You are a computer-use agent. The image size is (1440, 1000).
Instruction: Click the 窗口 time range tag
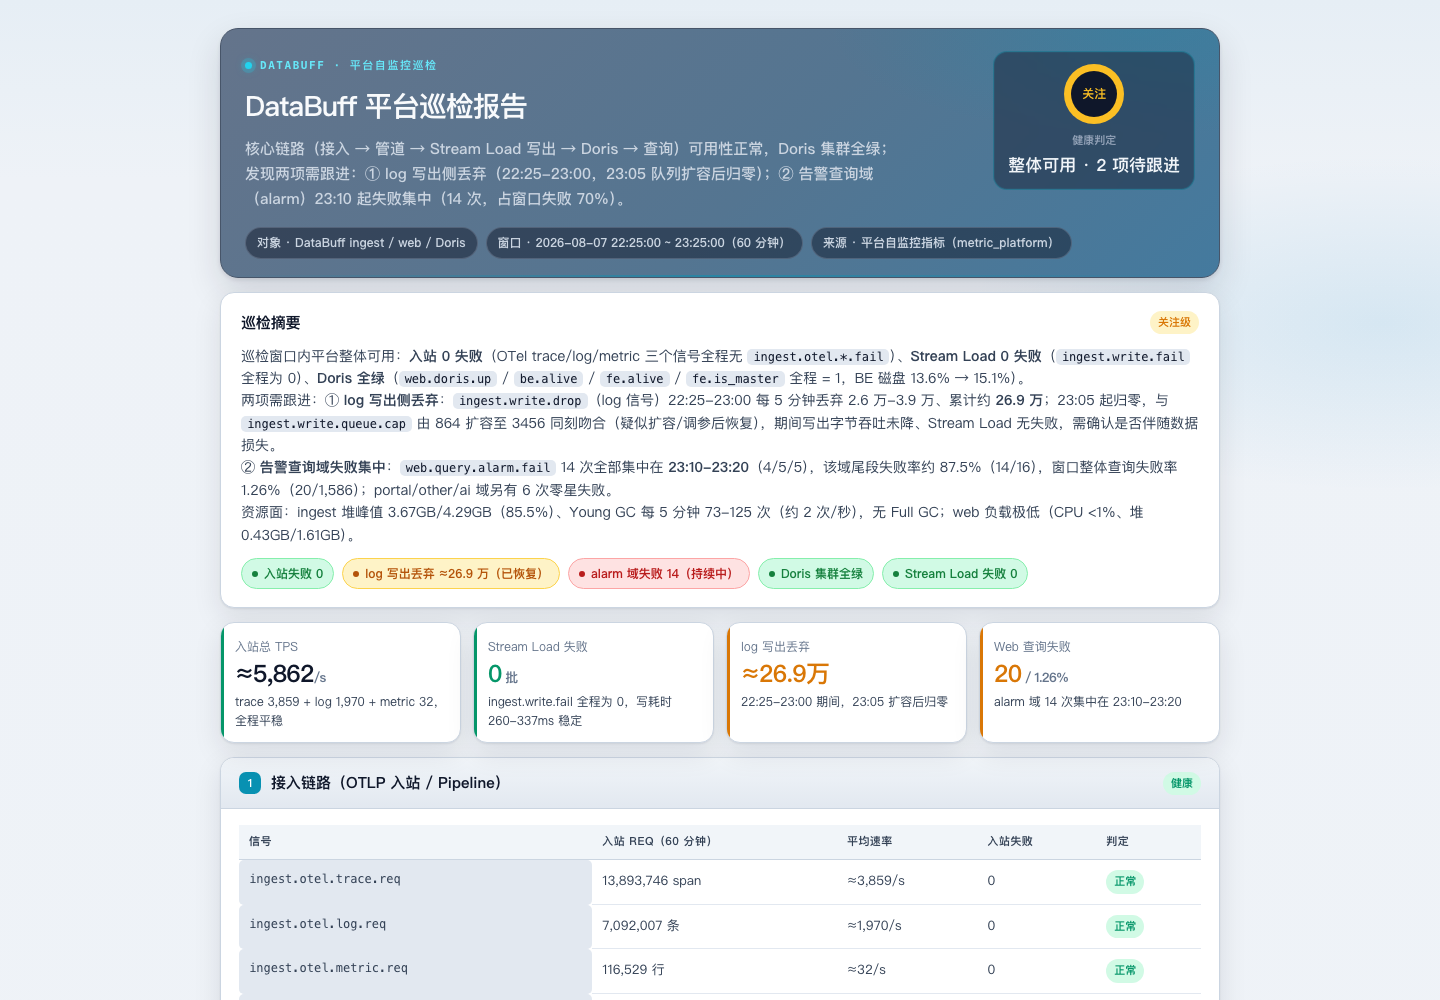click(644, 243)
